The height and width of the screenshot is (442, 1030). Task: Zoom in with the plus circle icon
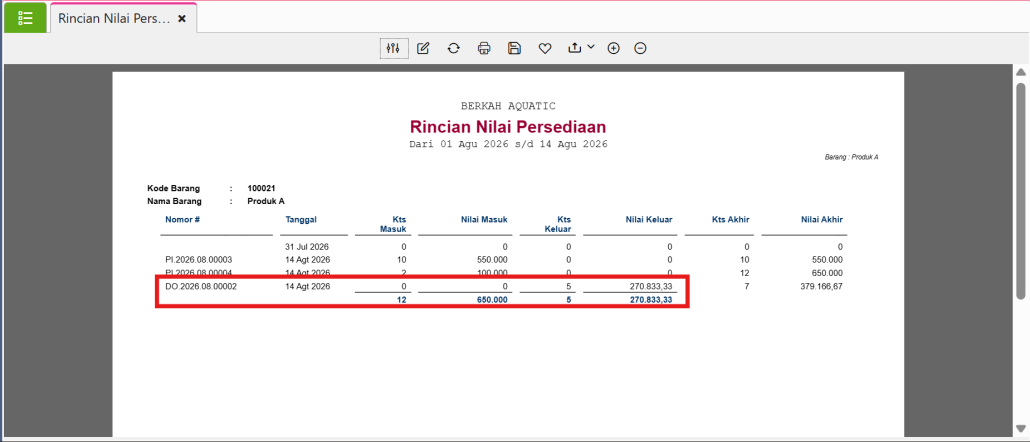click(x=614, y=48)
